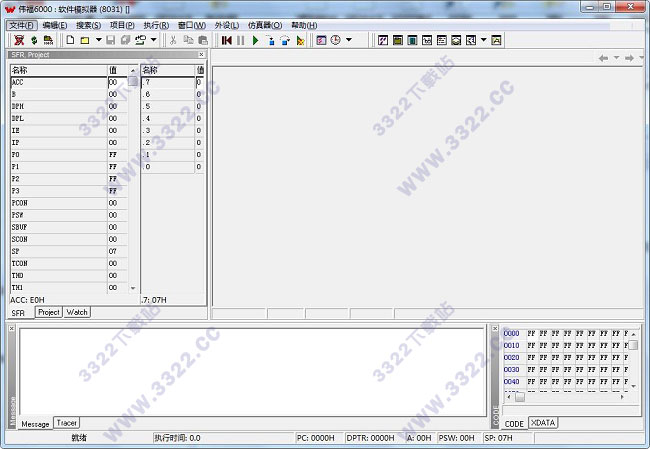Click address 0010 in CODE memory view

pos(511,345)
